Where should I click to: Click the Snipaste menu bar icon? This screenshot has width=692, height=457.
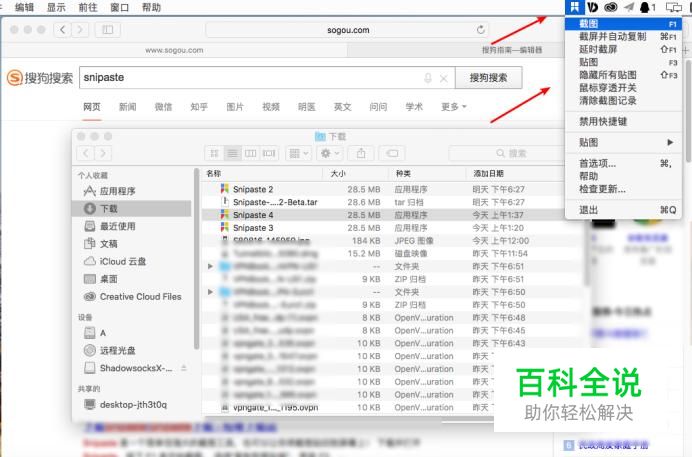coord(575,7)
